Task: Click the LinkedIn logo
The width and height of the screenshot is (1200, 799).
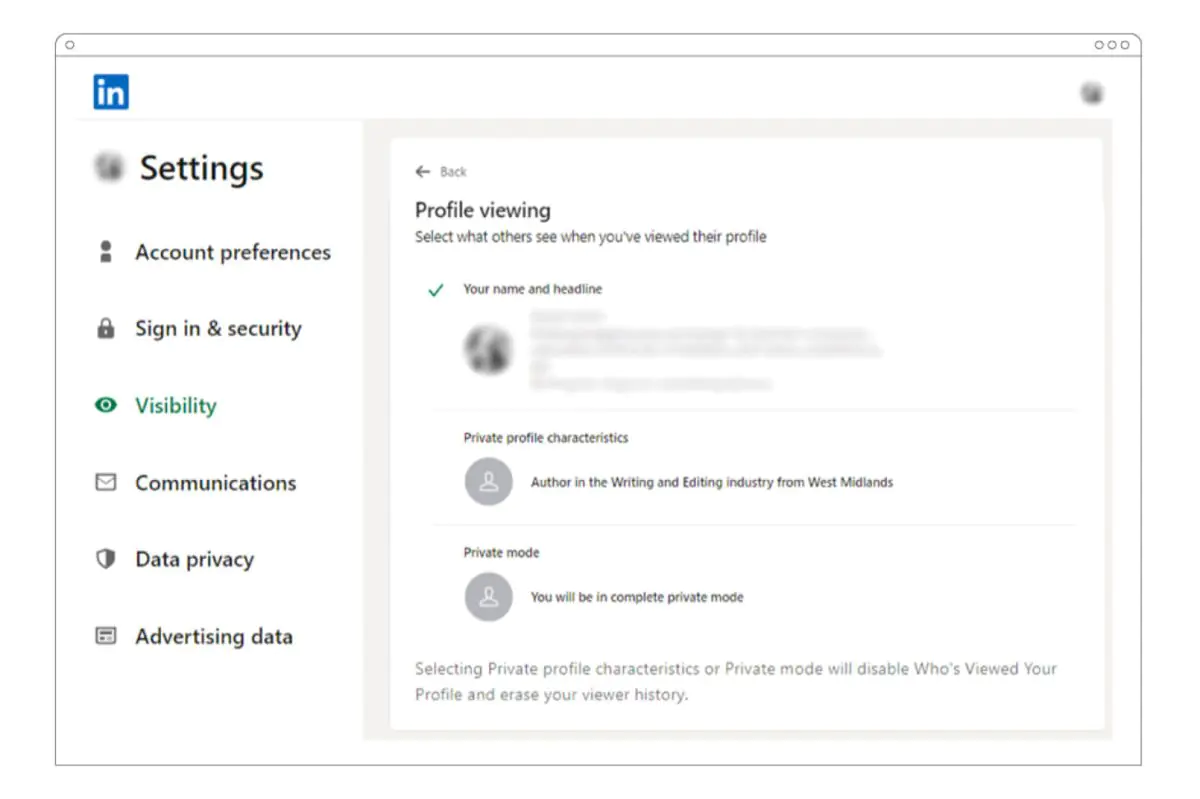Action: point(110,91)
